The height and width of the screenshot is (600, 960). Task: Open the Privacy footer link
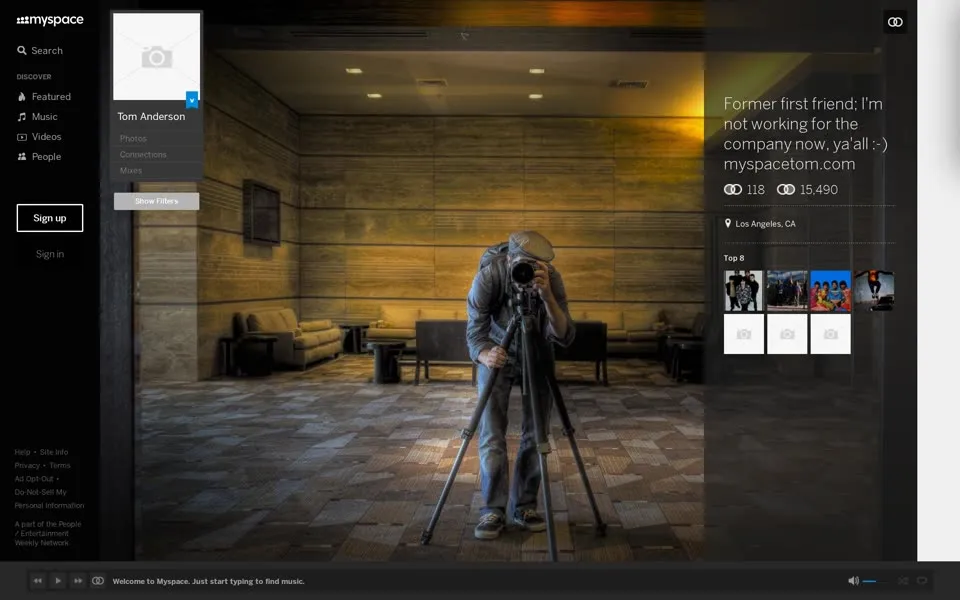click(27, 466)
